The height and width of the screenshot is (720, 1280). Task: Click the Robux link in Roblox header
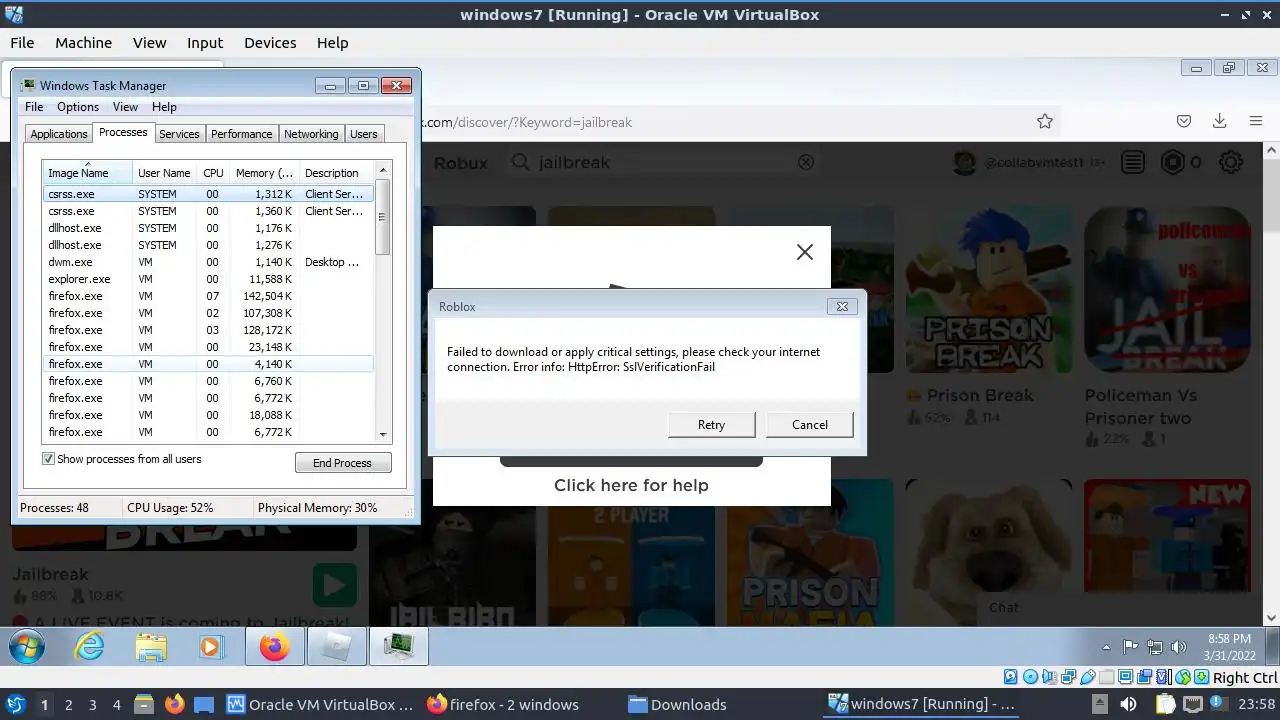tap(460, 162)
